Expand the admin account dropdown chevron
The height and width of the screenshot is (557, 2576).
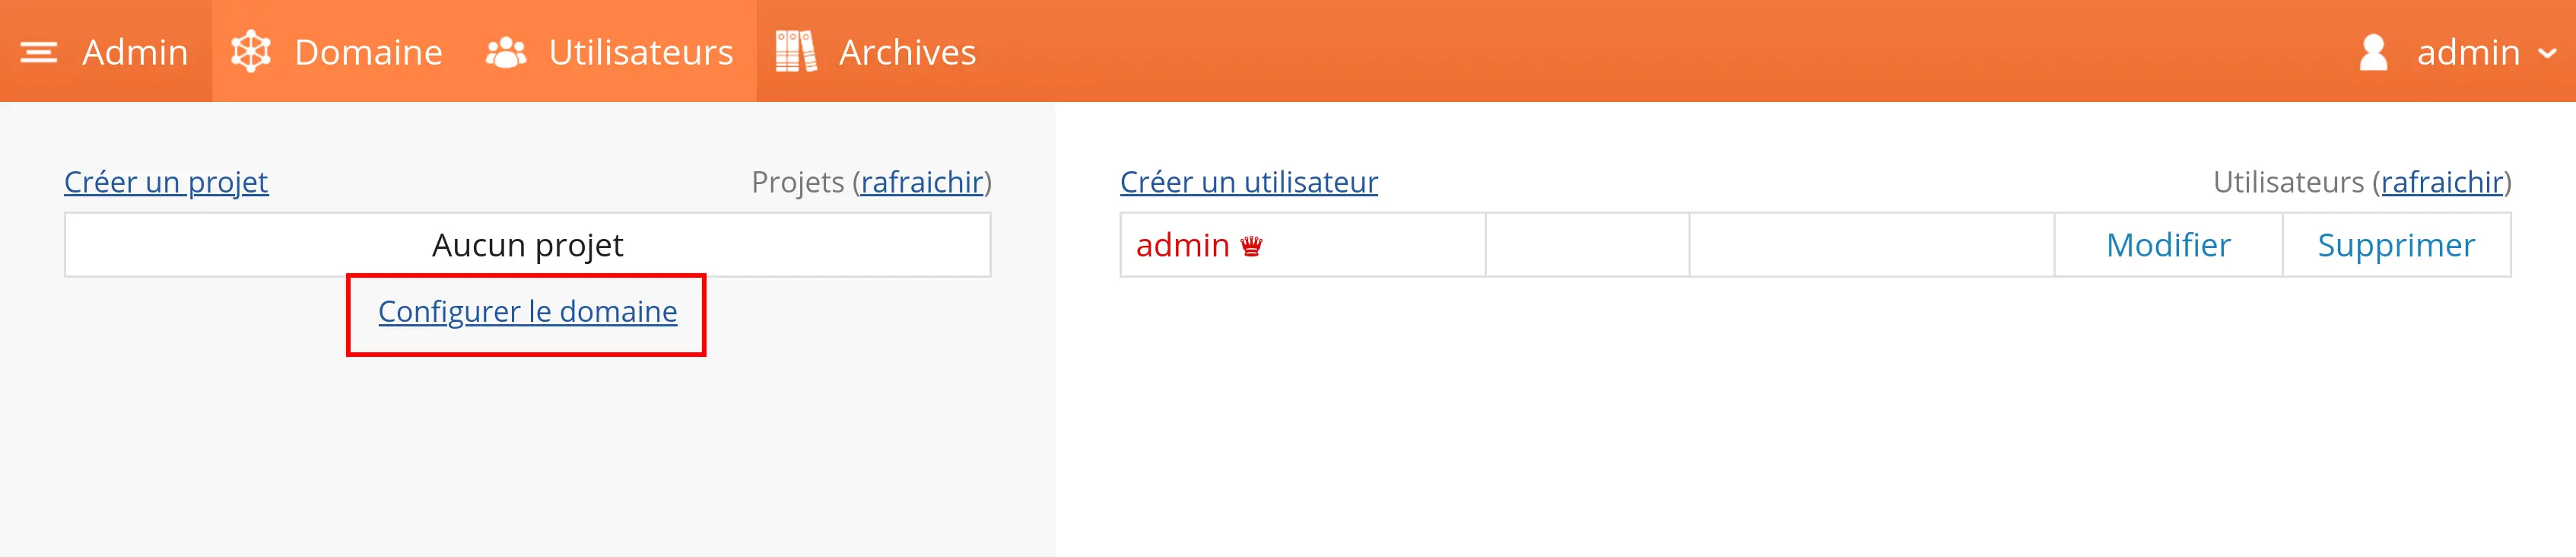[2547, 54]
